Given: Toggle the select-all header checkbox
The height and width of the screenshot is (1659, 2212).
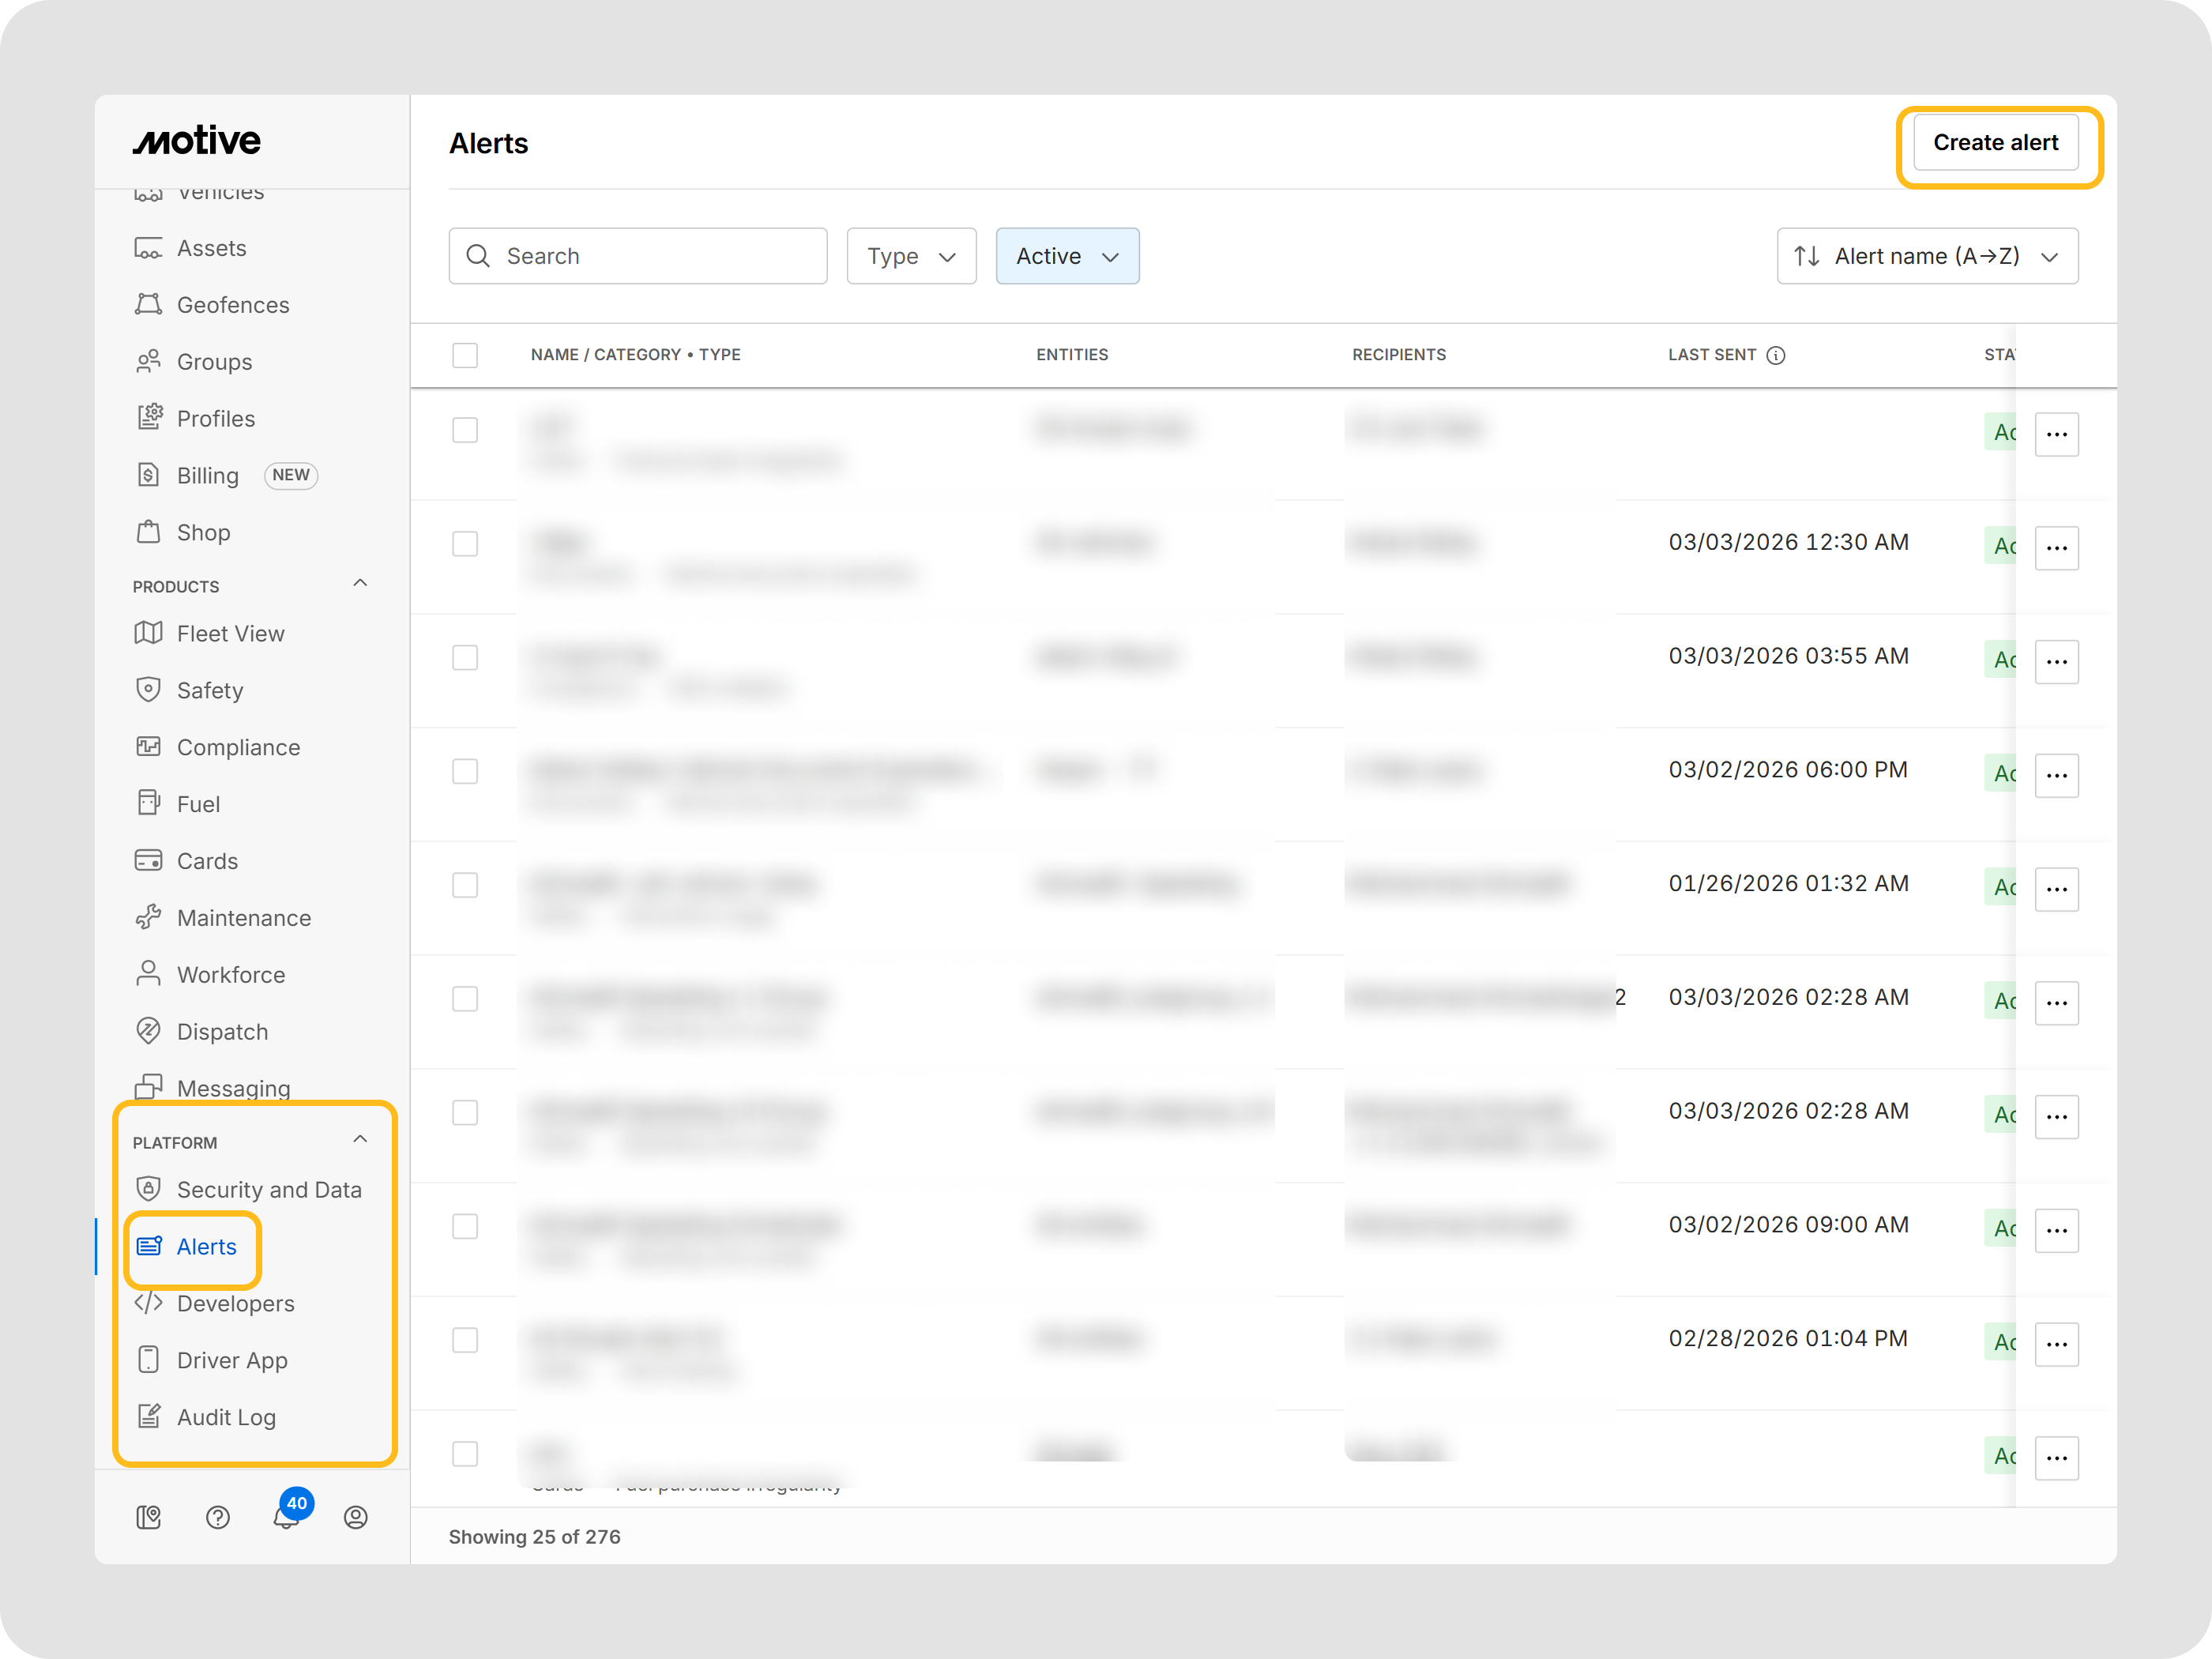Looking at the screenshot, I should [x=465, y=355].
